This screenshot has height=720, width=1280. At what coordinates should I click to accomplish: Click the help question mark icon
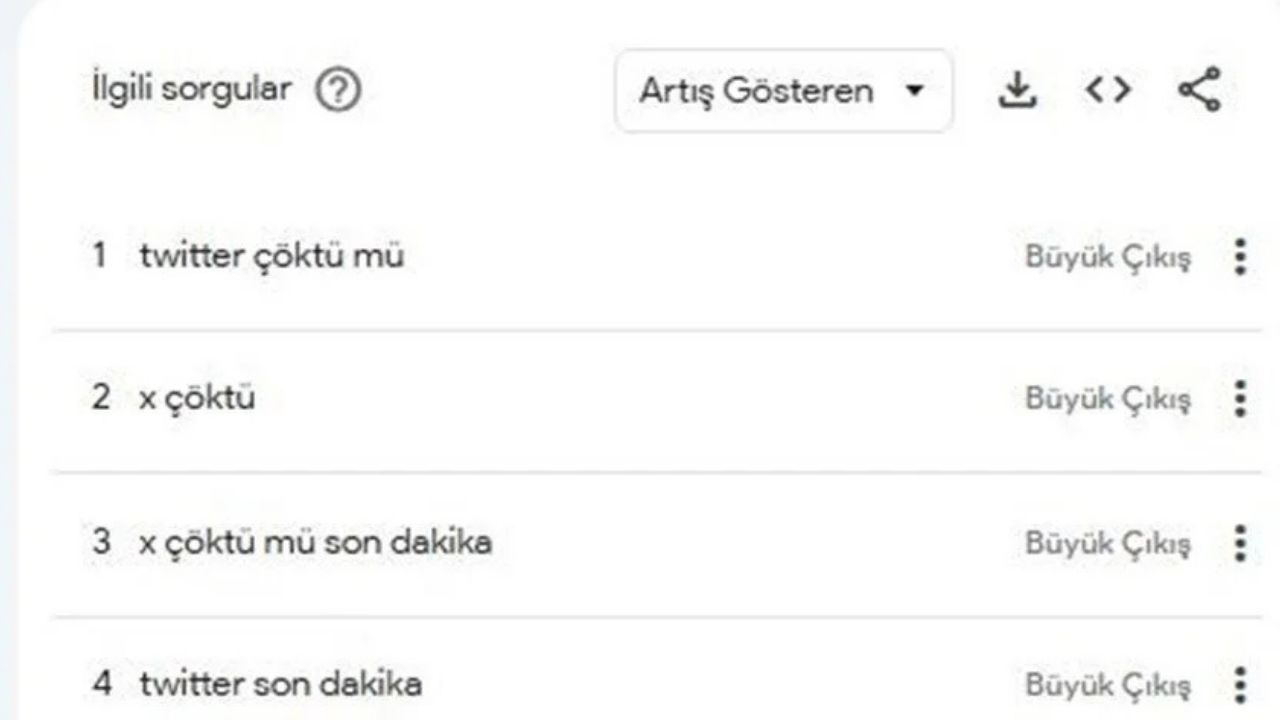[x=338, y=92]
